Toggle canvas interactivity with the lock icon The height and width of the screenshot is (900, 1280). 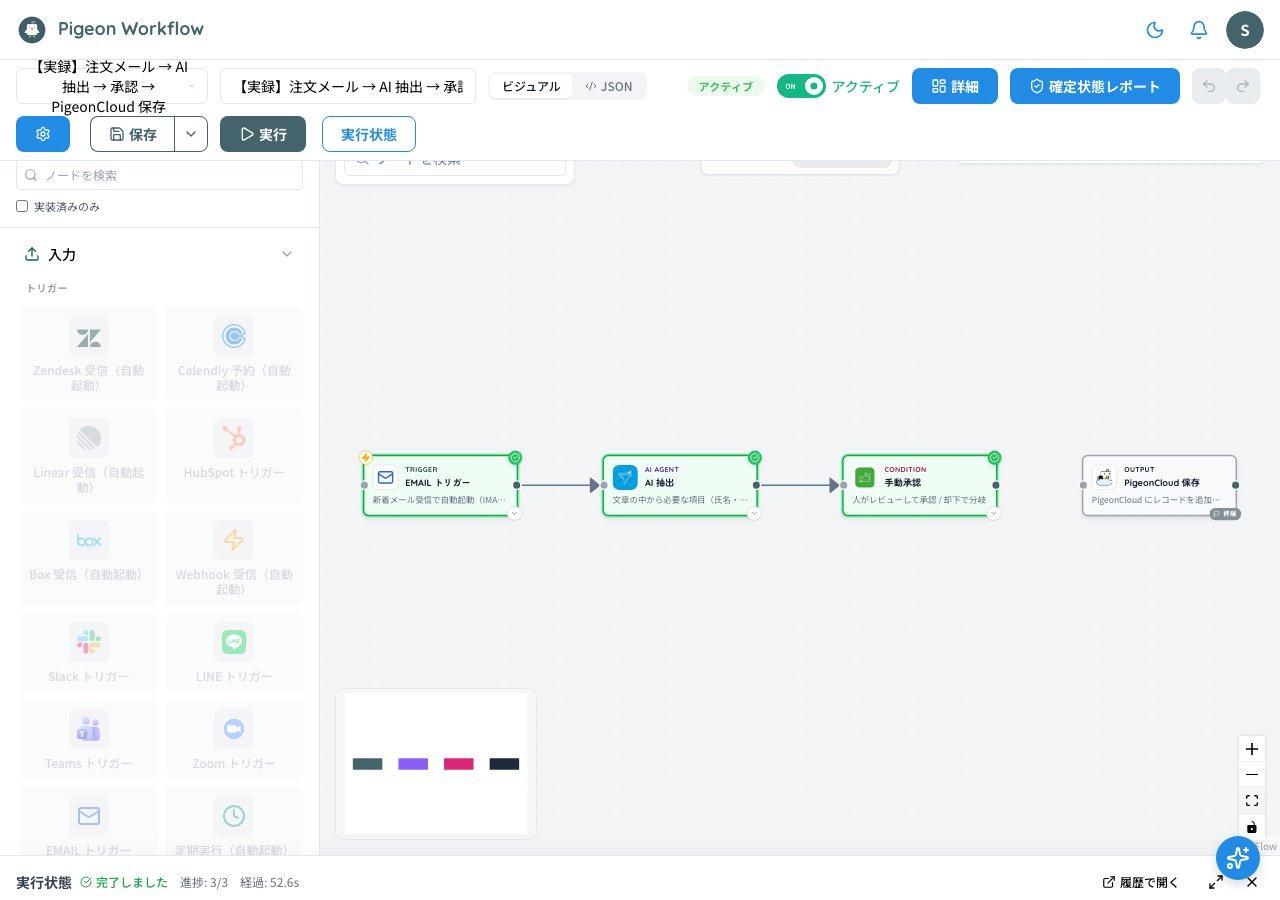point(1252,827)
